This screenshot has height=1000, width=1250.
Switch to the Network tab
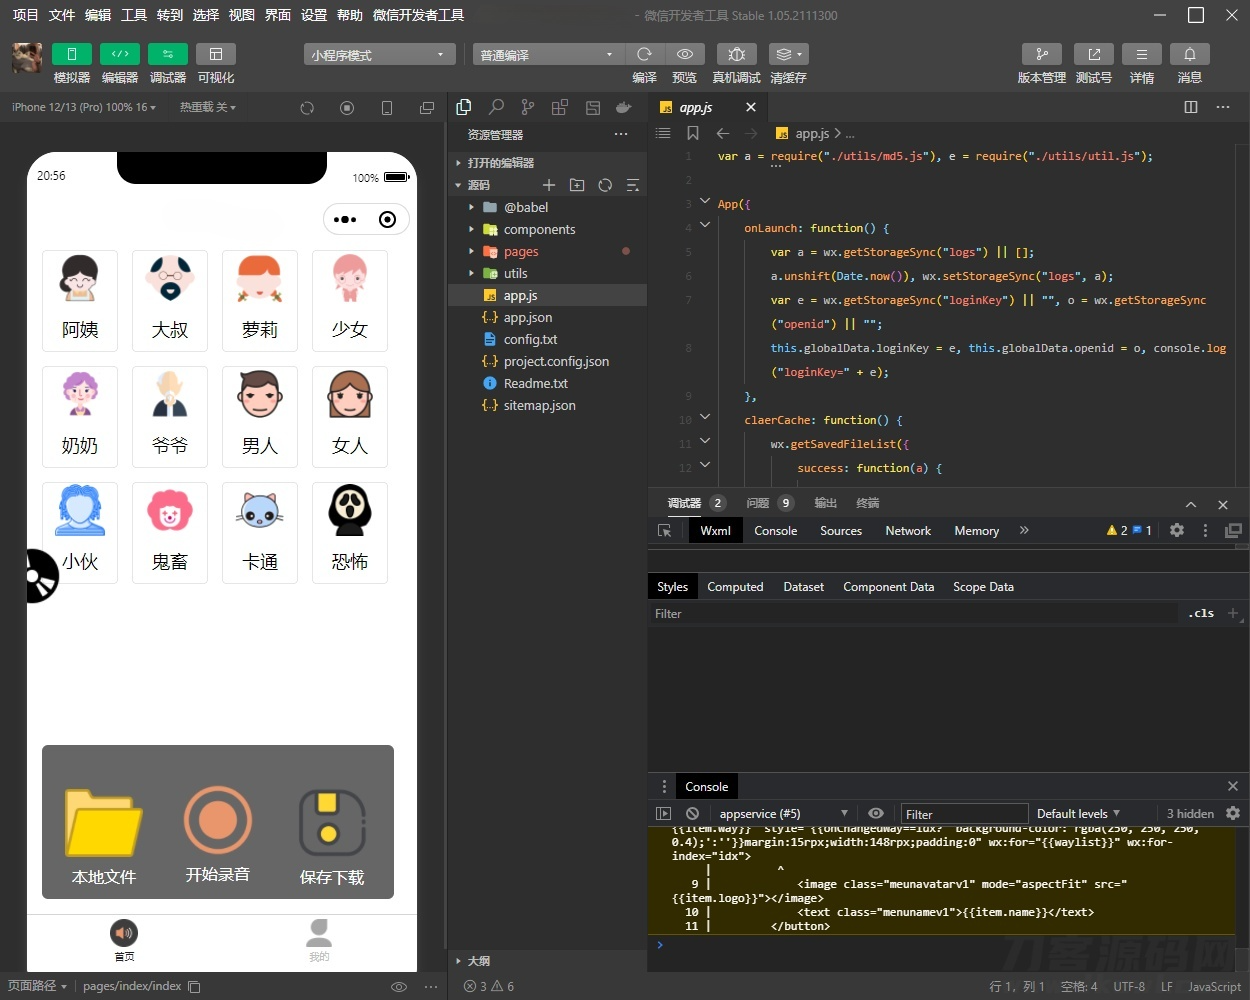907,530
